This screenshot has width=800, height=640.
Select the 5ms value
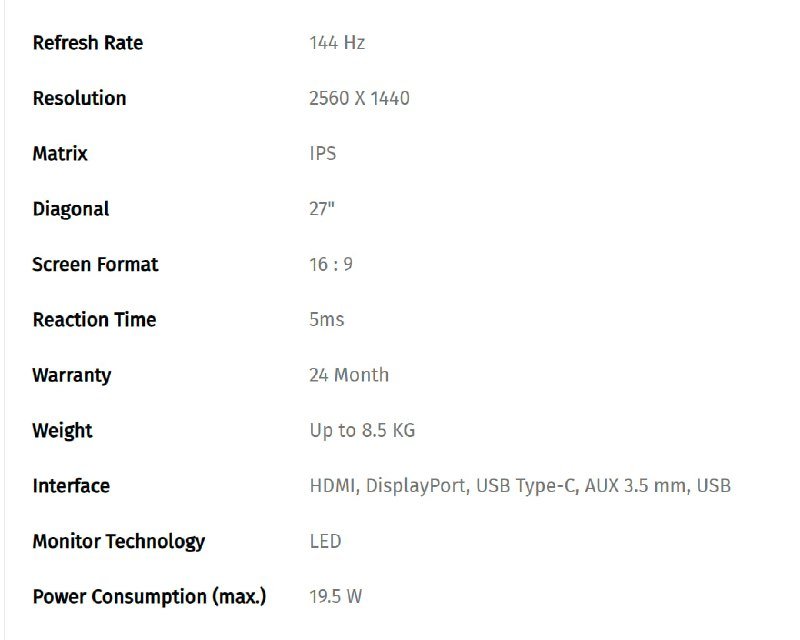[327, 320]
